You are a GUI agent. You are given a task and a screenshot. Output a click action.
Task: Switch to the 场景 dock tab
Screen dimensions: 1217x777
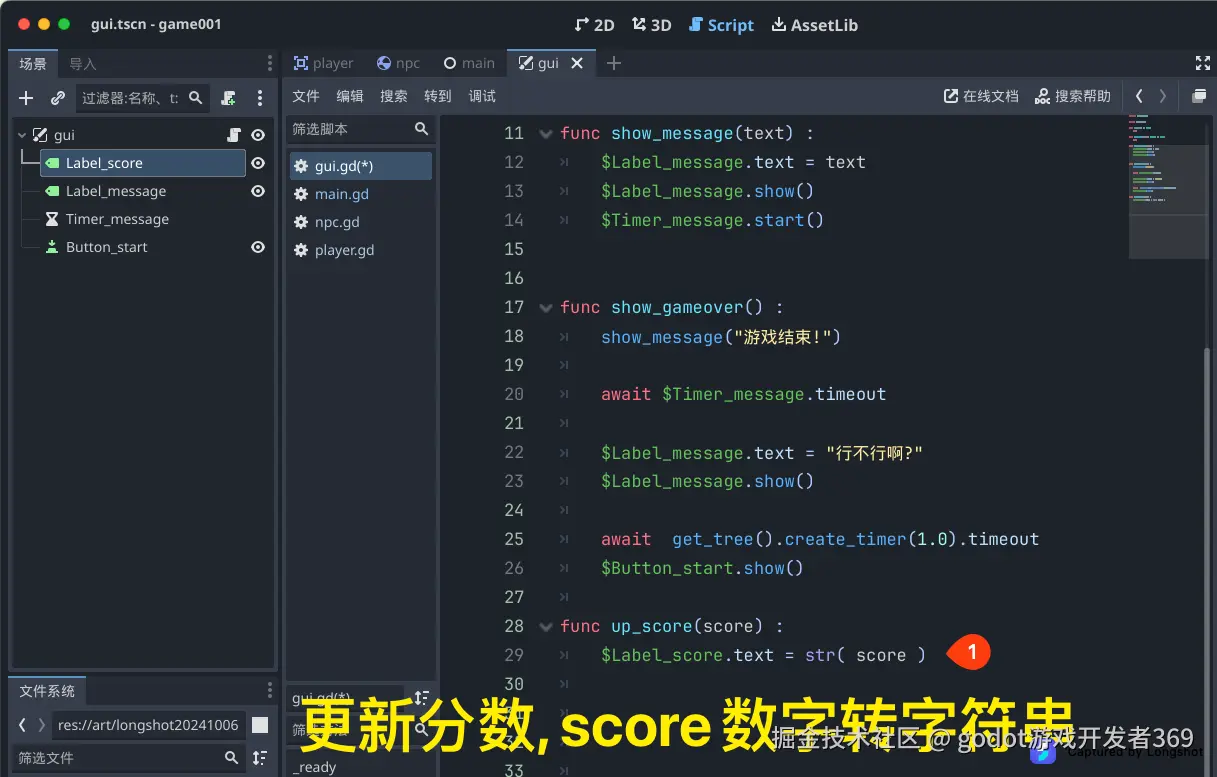pos(33,63)
